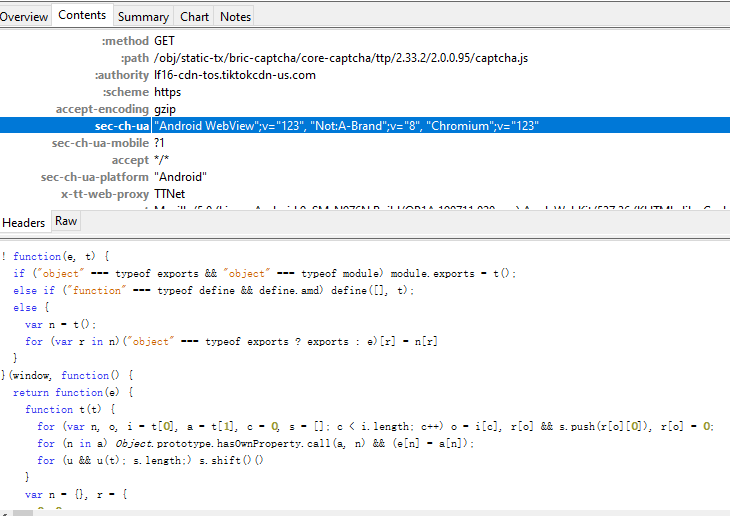The height and width of the screenshot is (516, 730).
Task: Place cursor on the "function t(t) {" line
Action: pyautogui.click(x=68, y=409)
